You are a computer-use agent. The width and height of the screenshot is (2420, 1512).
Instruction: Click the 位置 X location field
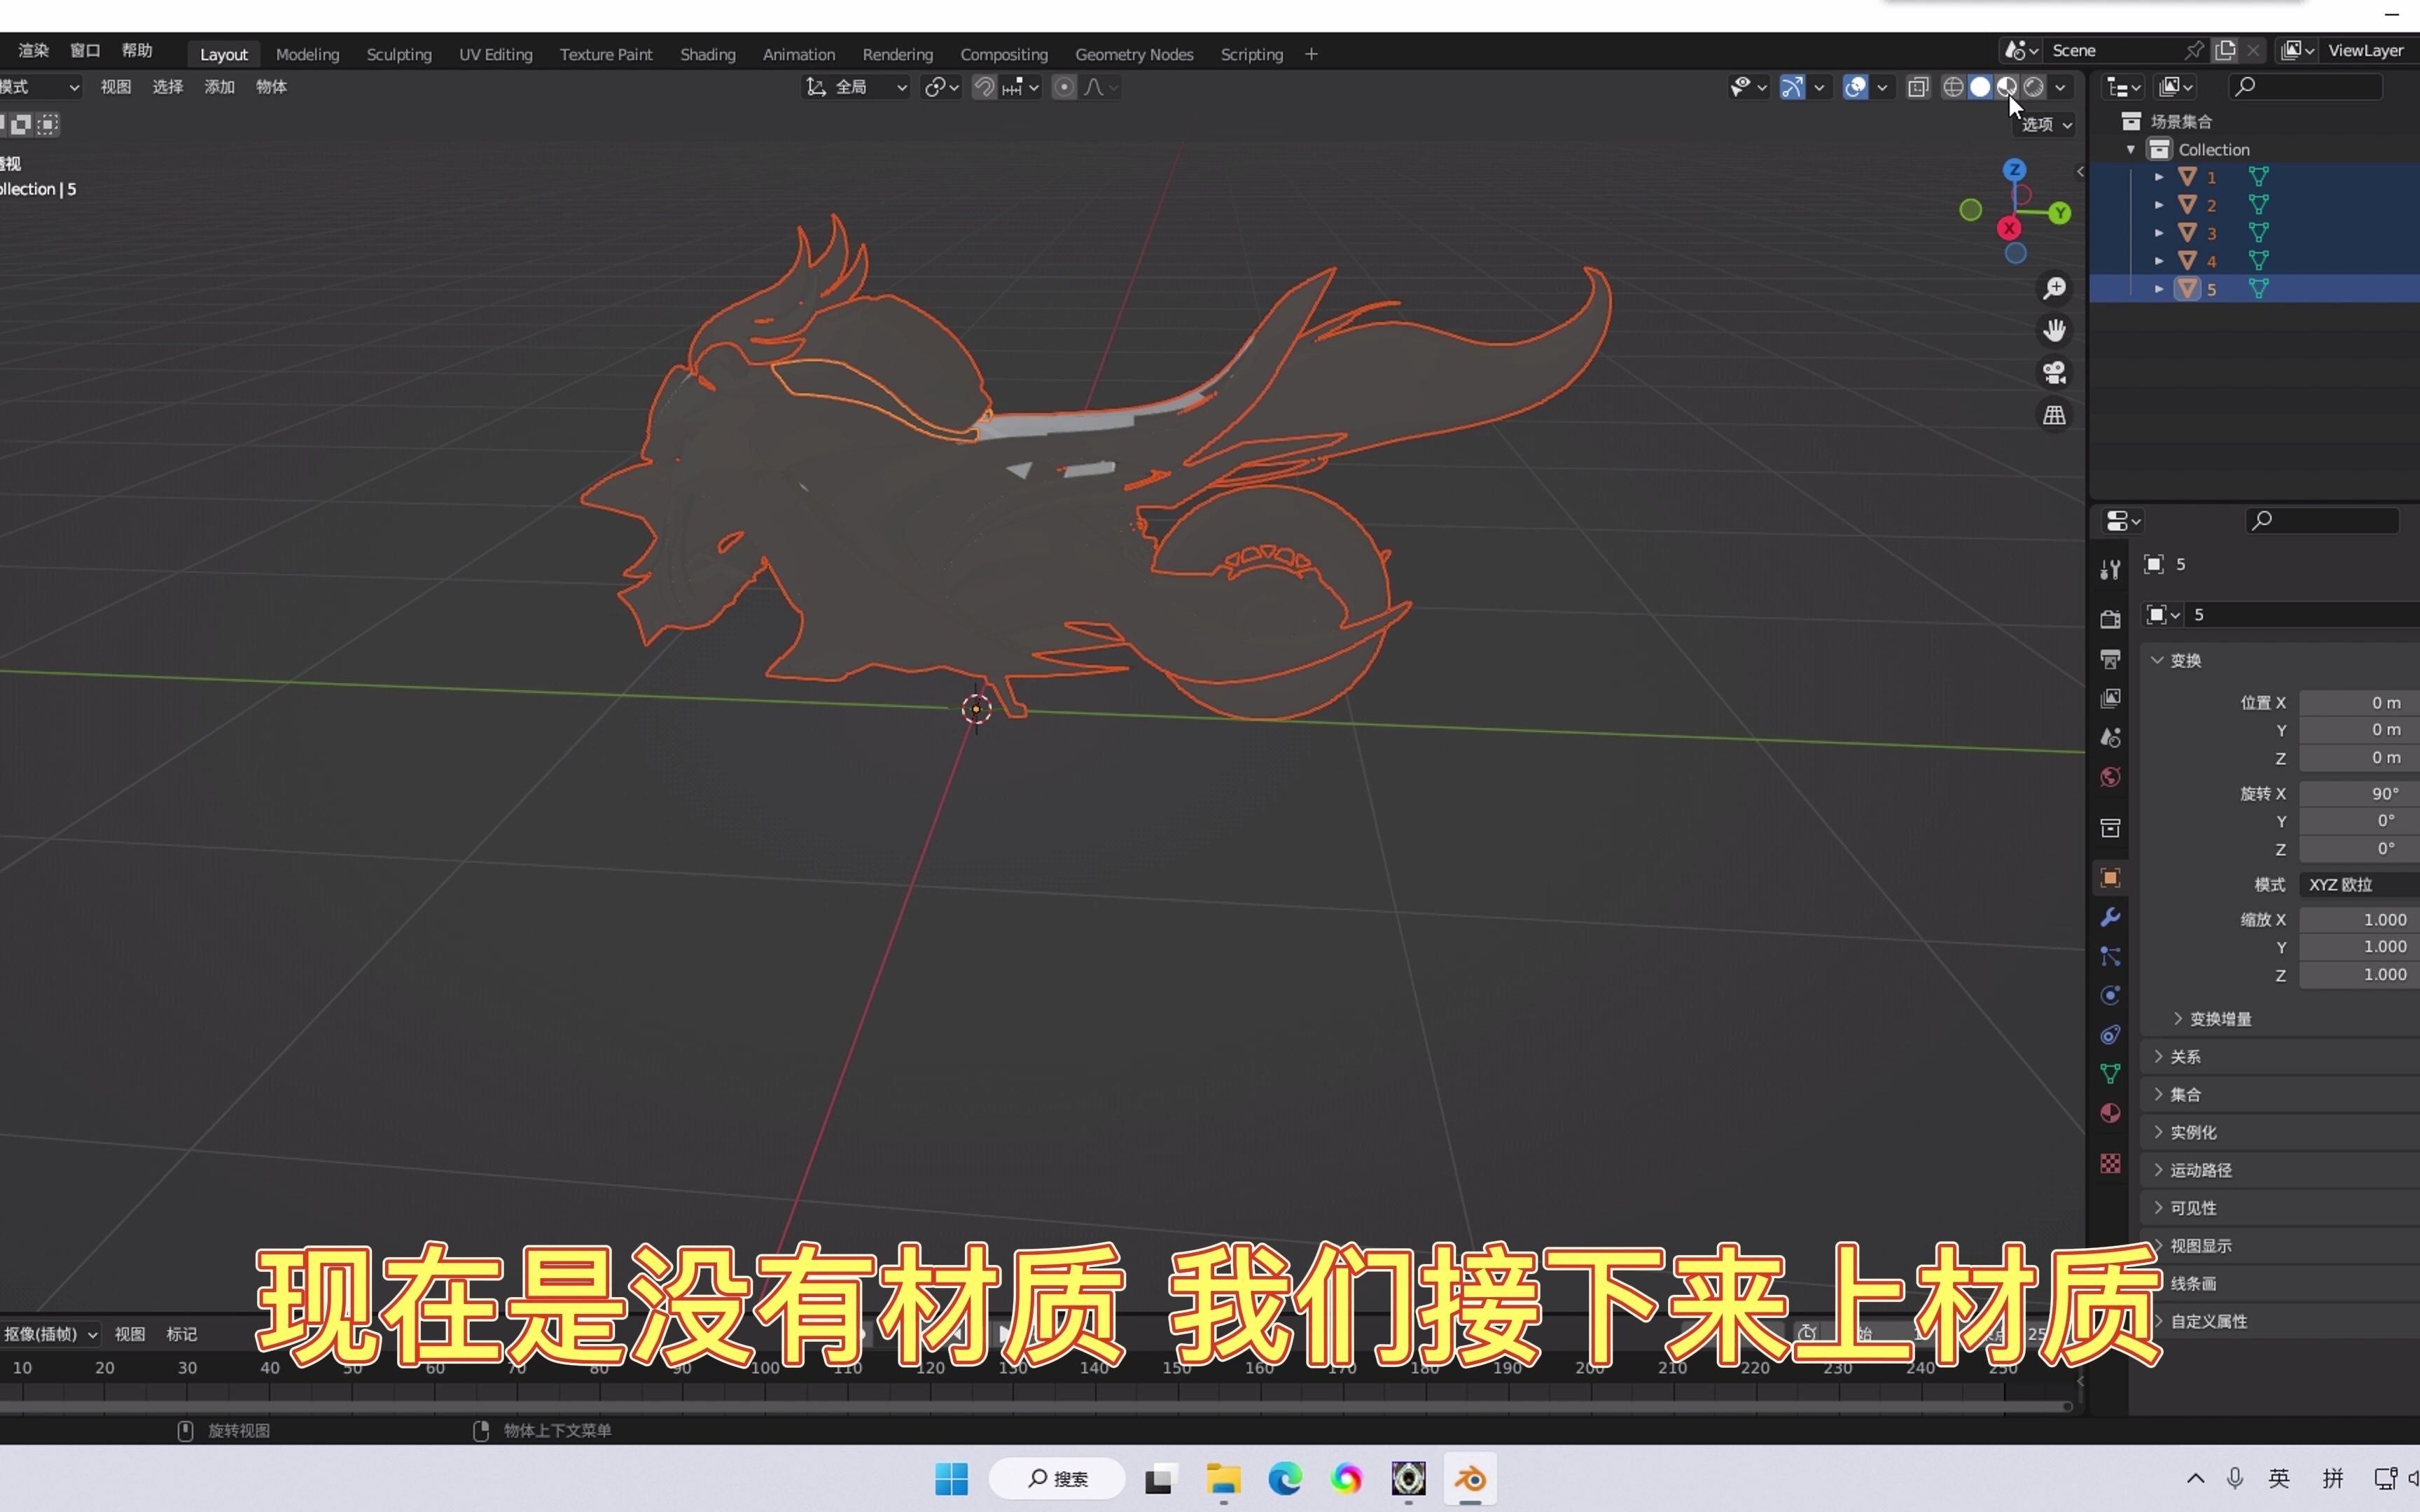[2359, 703]
